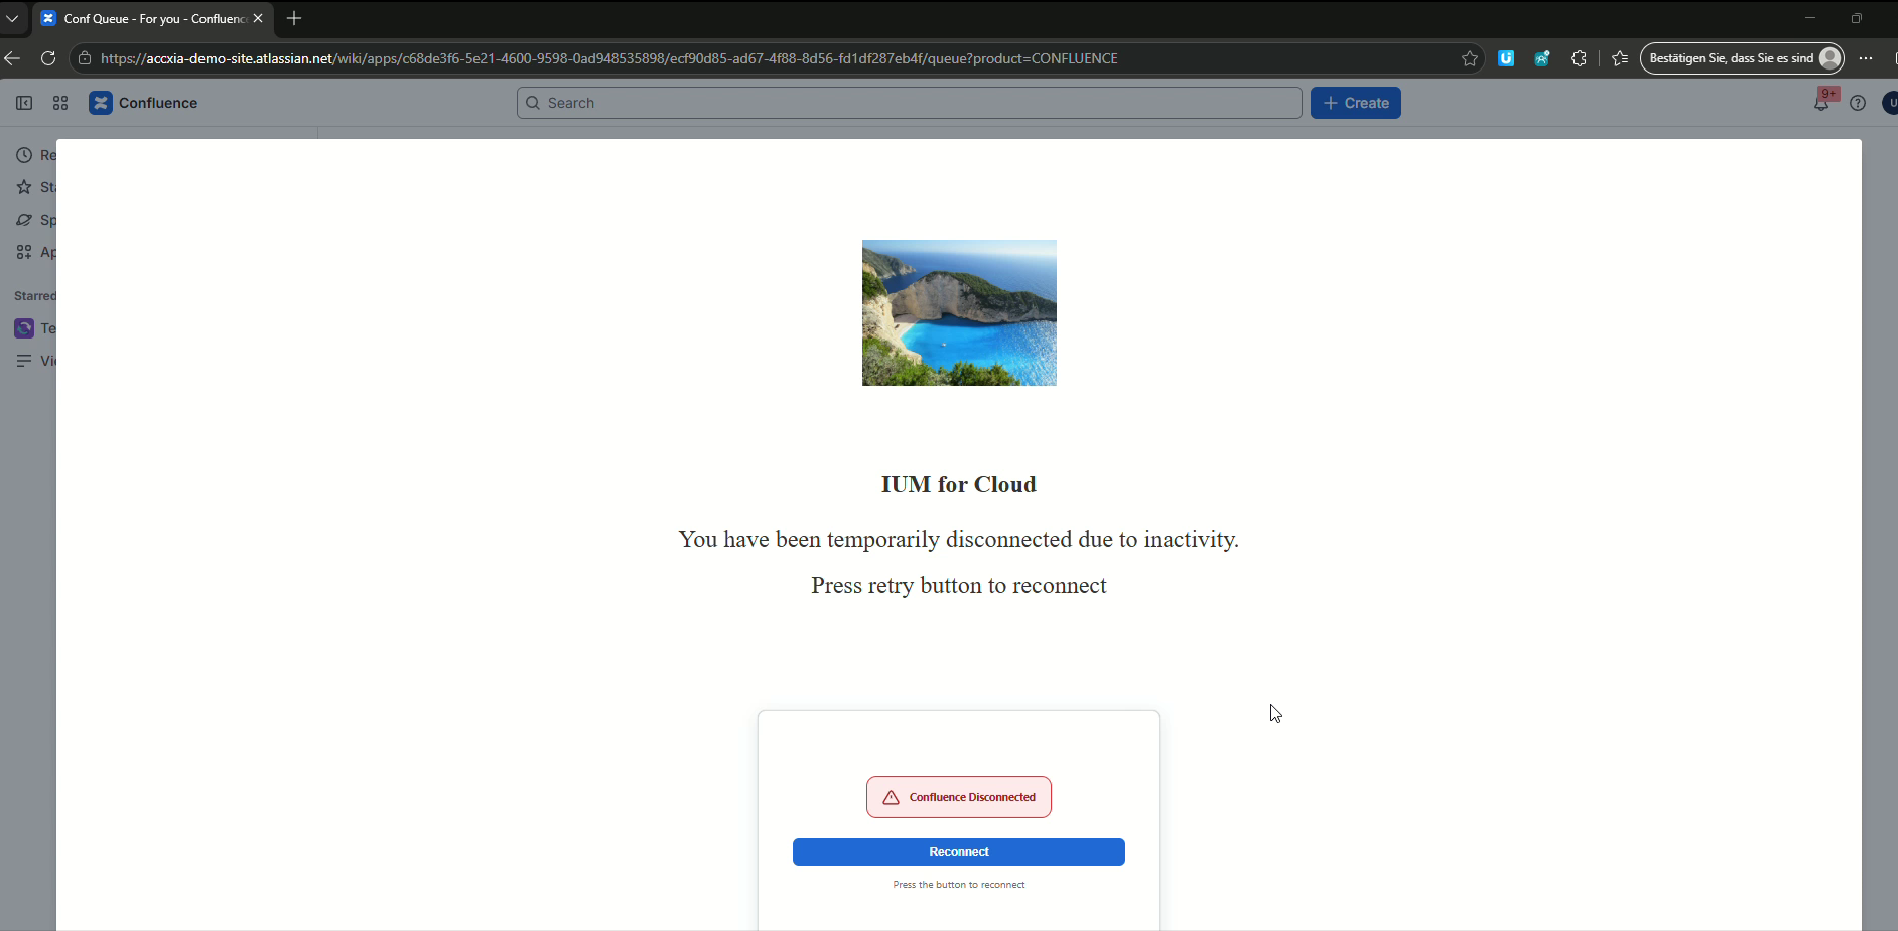Add this page to favorites with star
The width and height of the screenshot is (1898, 931).
coord(1470,58)
